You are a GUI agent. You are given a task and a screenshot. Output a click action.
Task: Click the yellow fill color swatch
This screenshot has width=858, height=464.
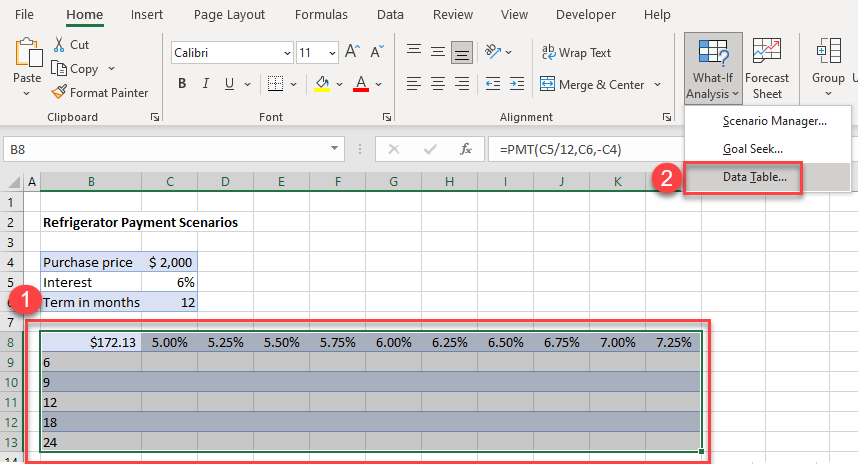coord(322,84)
